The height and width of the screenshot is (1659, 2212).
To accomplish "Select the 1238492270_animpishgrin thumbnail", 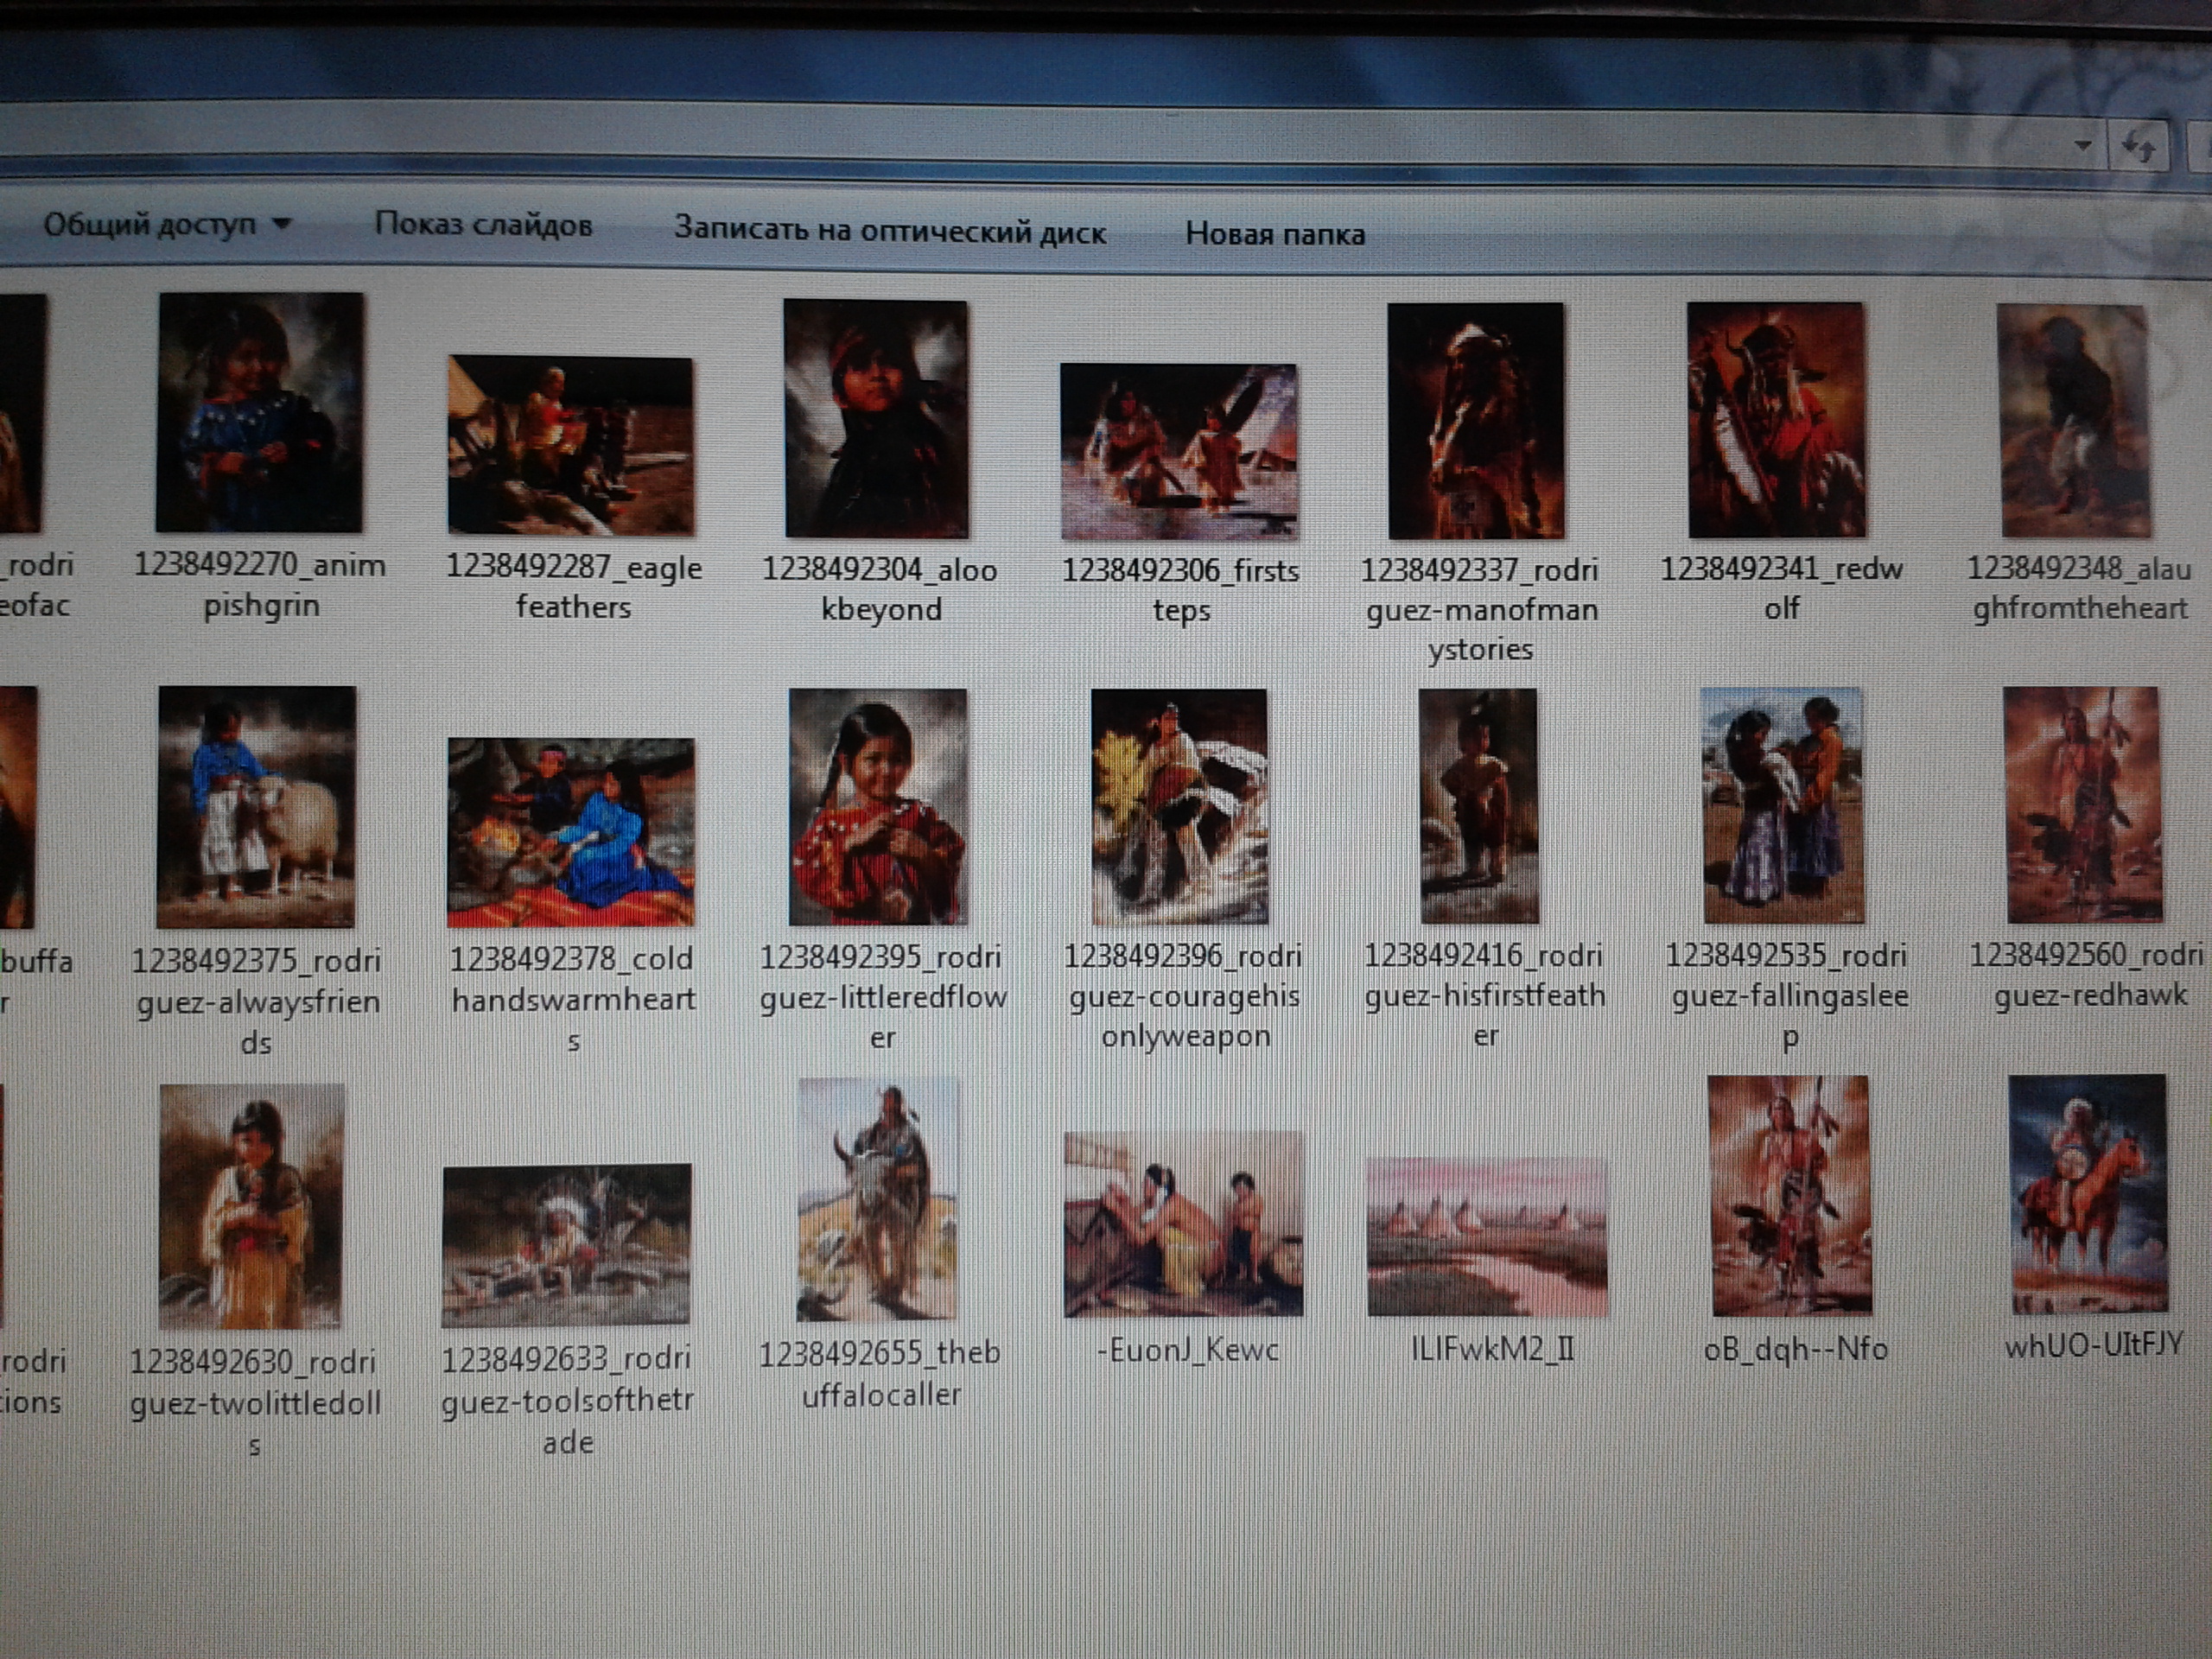I will pyautogui.click(x=260, y=412).
